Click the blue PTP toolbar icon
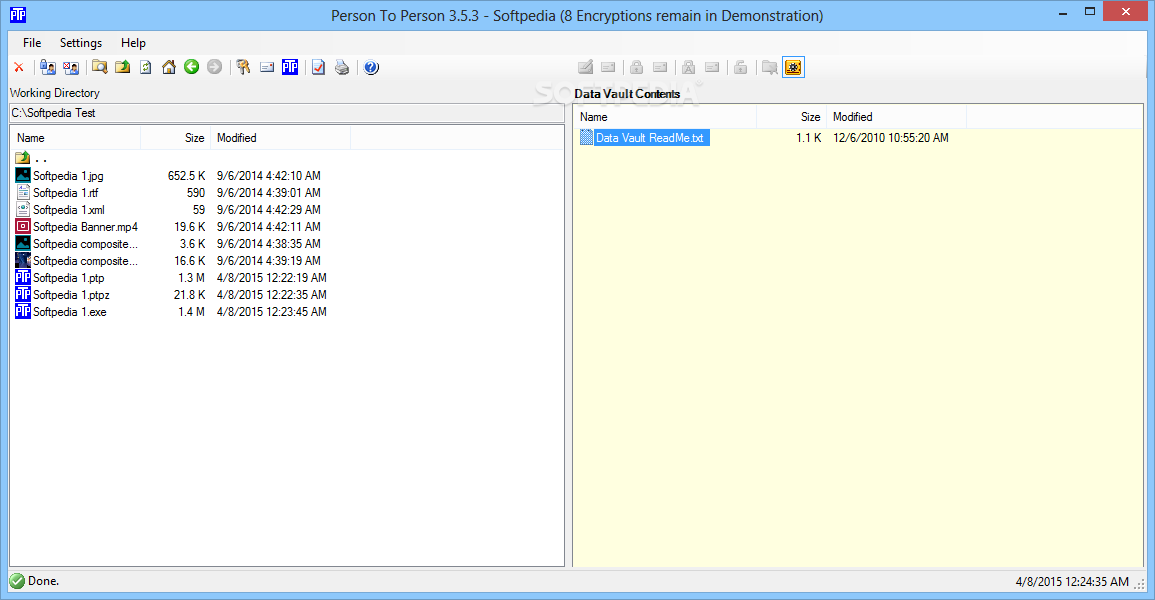1155x600 pixels. [290, 68]
